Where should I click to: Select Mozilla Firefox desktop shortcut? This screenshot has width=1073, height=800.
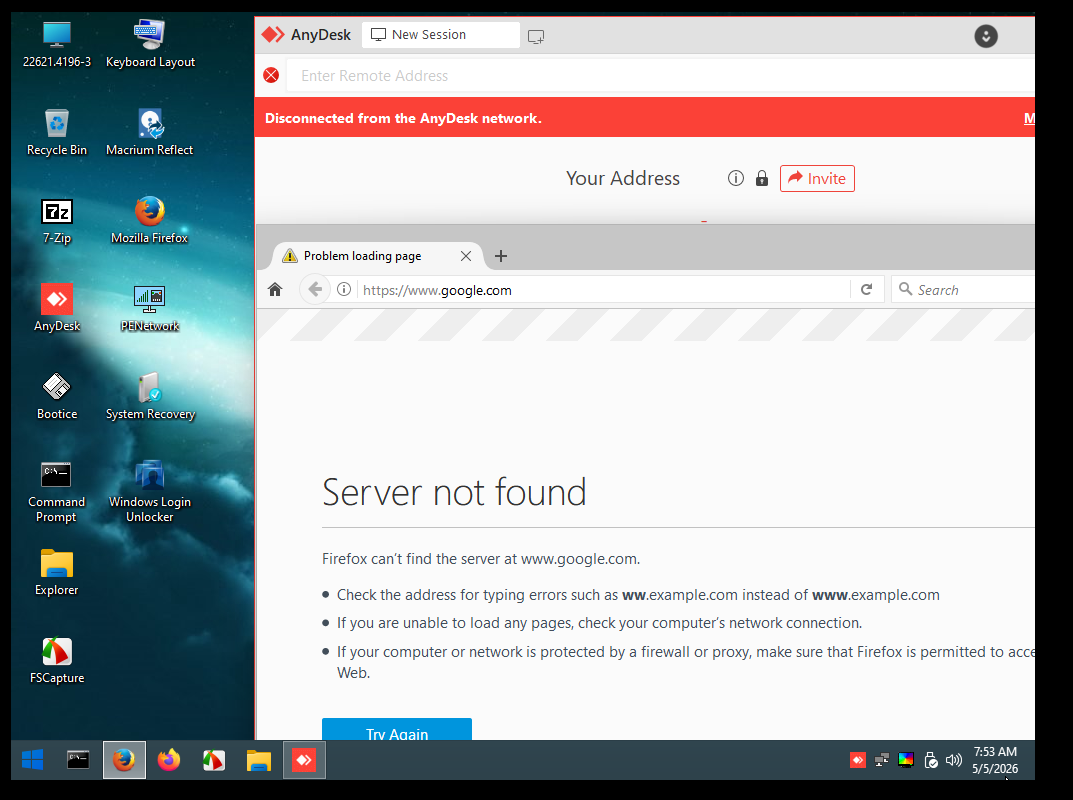pyautogui.click(x=150, y=220)
